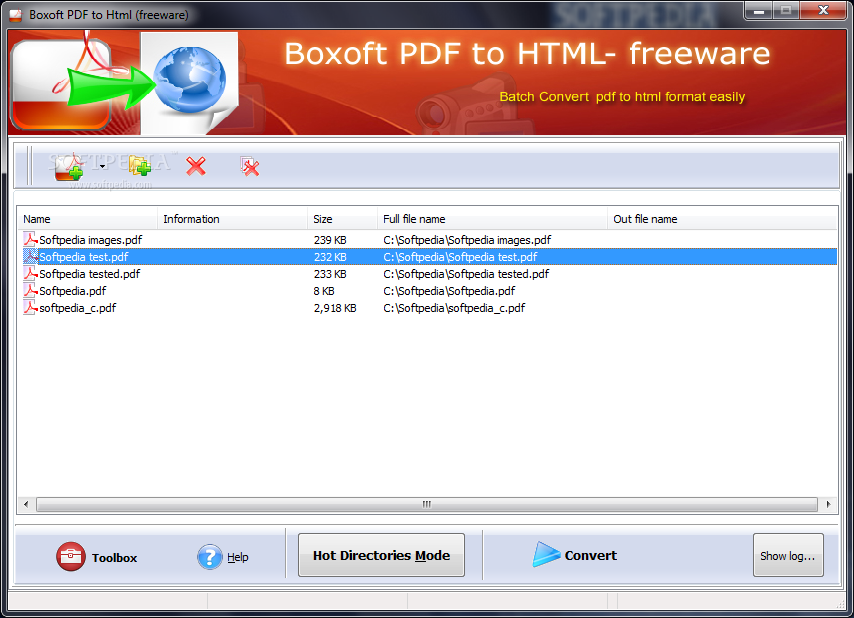The image size is (854, 618).
Task: Click the PDF icon next to Softpedia images.pdf
Action: point(30,239)
